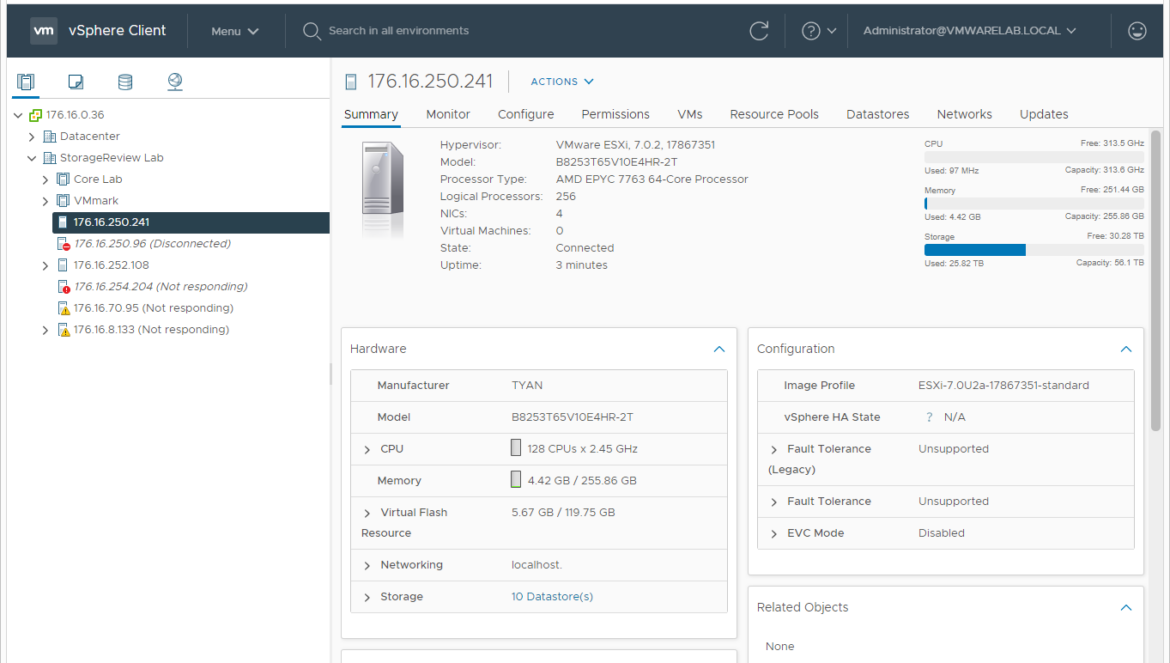Open the Administrator@VMWARELAB.LOCAL user menu
The width and height of the screenshot is (1170, 663).
point(969,31)
